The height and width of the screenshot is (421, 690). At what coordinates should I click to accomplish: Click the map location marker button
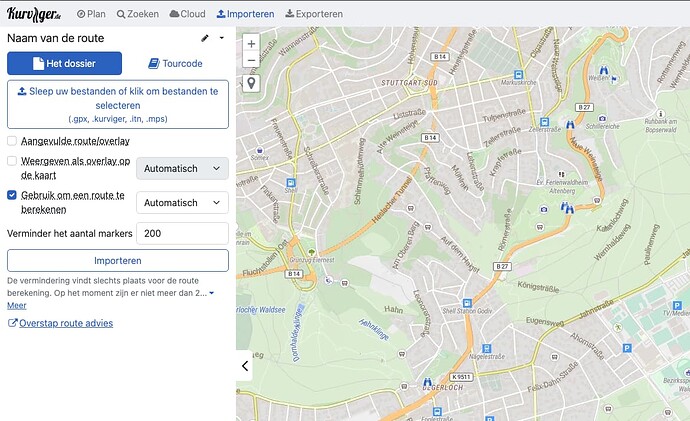[250, 83]
